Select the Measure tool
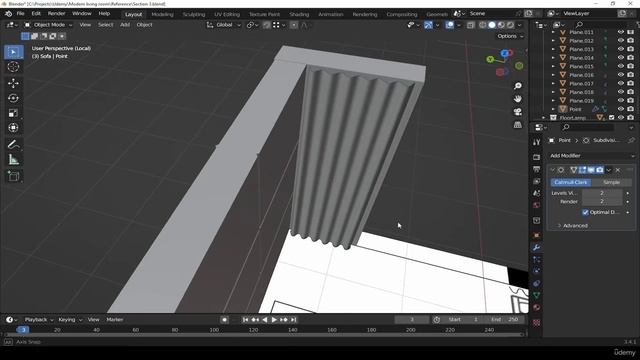This screenshot has width=640, height=360. (13, 160)
